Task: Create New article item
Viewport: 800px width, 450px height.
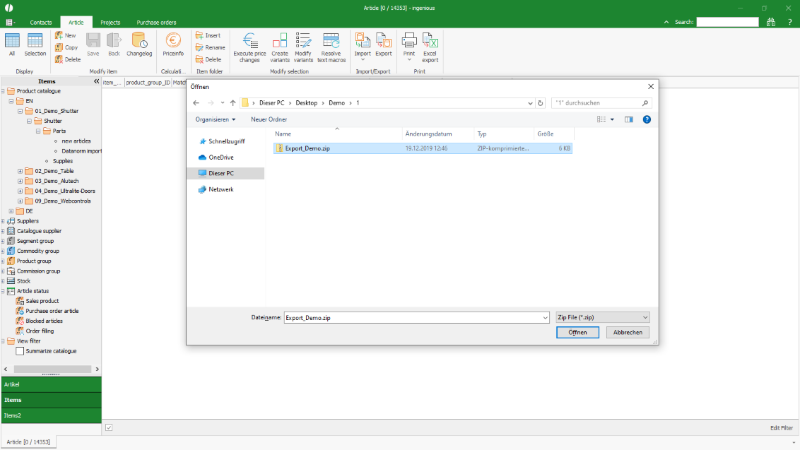Action: [65, 35]
